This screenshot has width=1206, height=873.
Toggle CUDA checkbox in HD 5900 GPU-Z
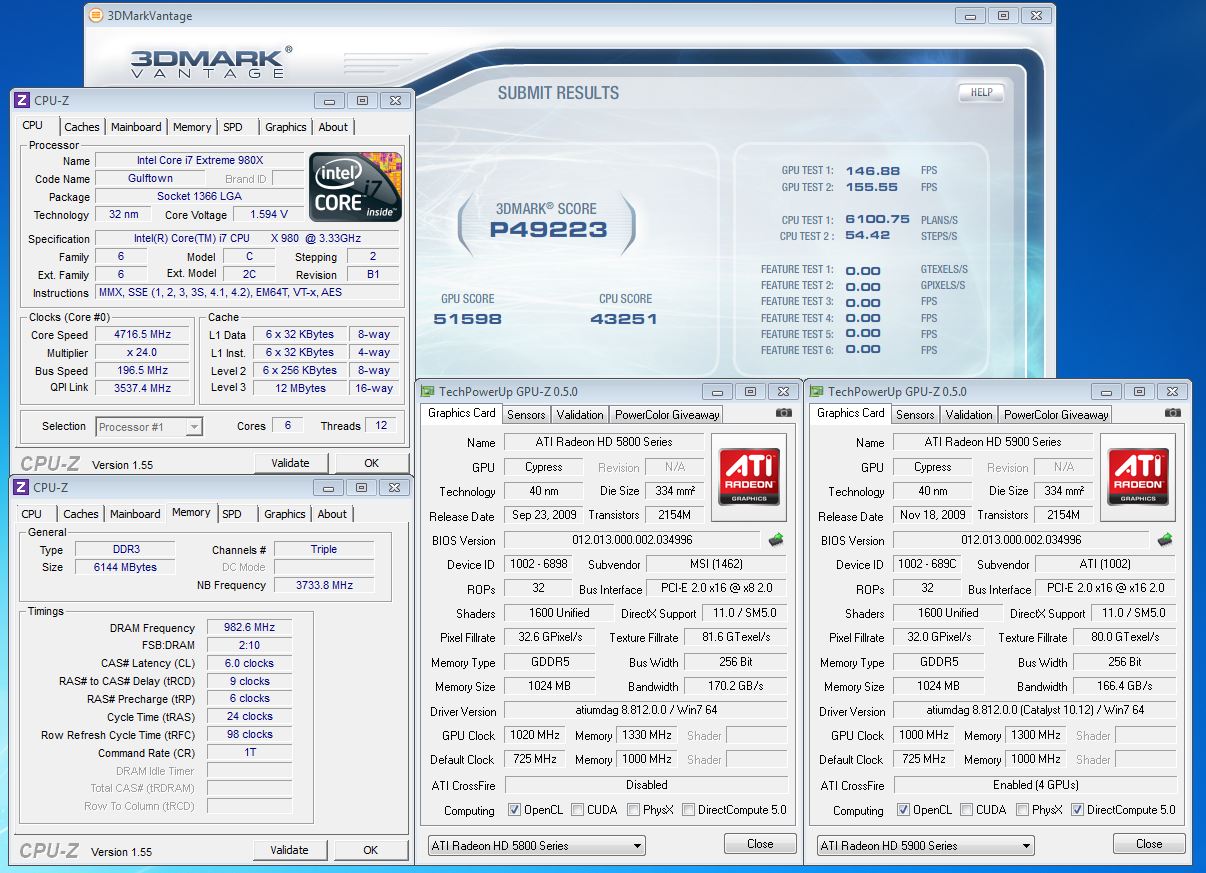[966, 809]
